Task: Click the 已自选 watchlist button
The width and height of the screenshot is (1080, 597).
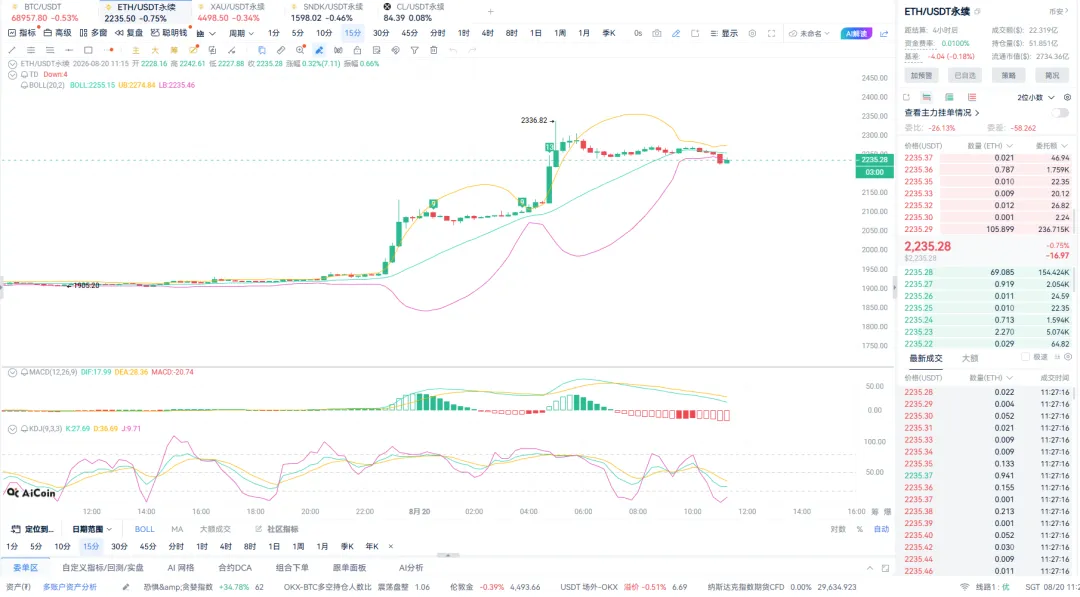Action: [965, 76]
